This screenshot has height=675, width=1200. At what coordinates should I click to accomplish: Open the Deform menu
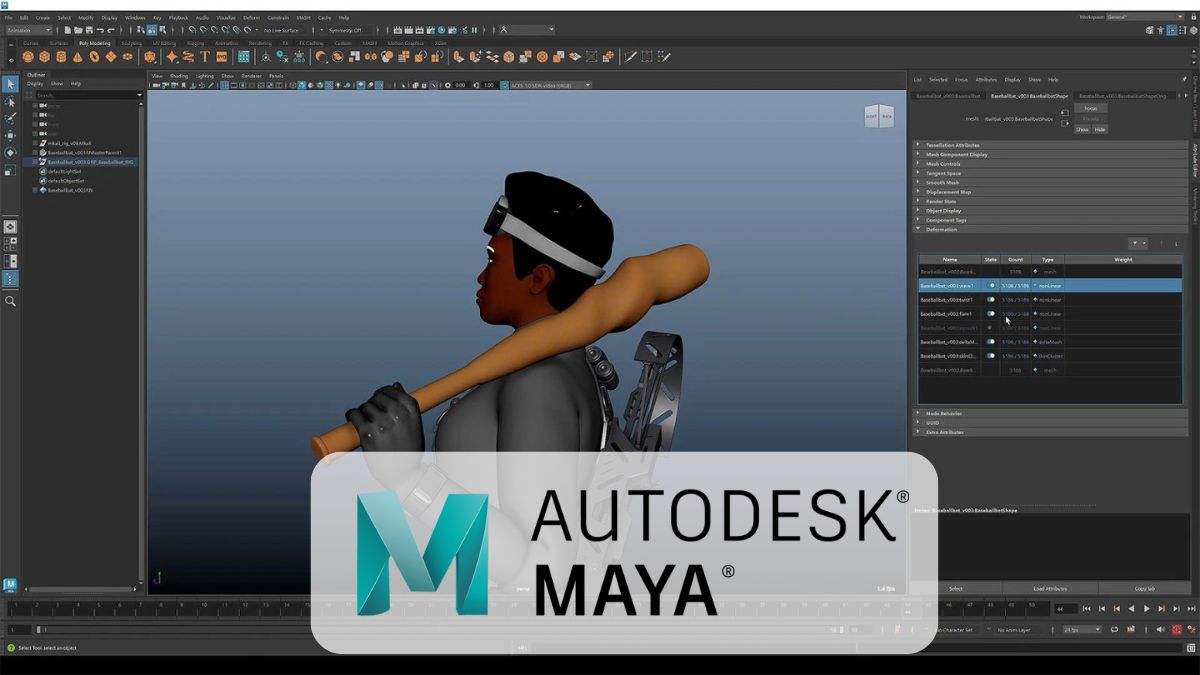click(251, 17)
